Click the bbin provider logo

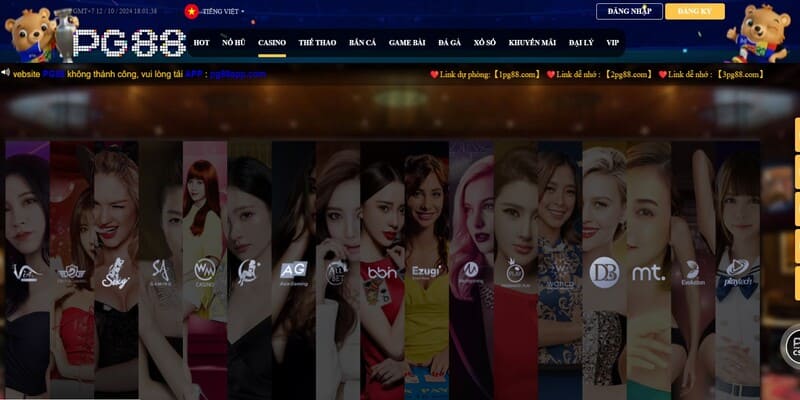382,271
